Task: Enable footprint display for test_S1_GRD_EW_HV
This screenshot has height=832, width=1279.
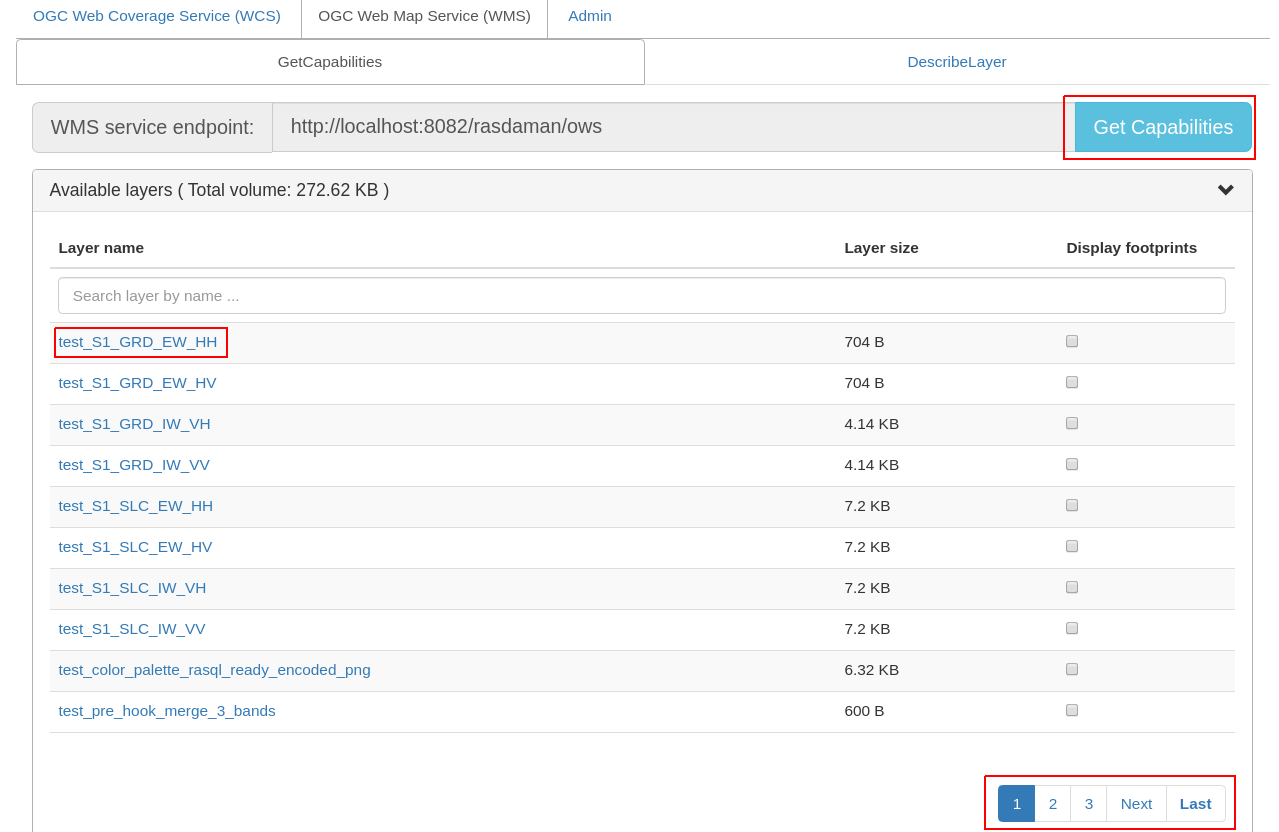Action: coord(1071,382)
